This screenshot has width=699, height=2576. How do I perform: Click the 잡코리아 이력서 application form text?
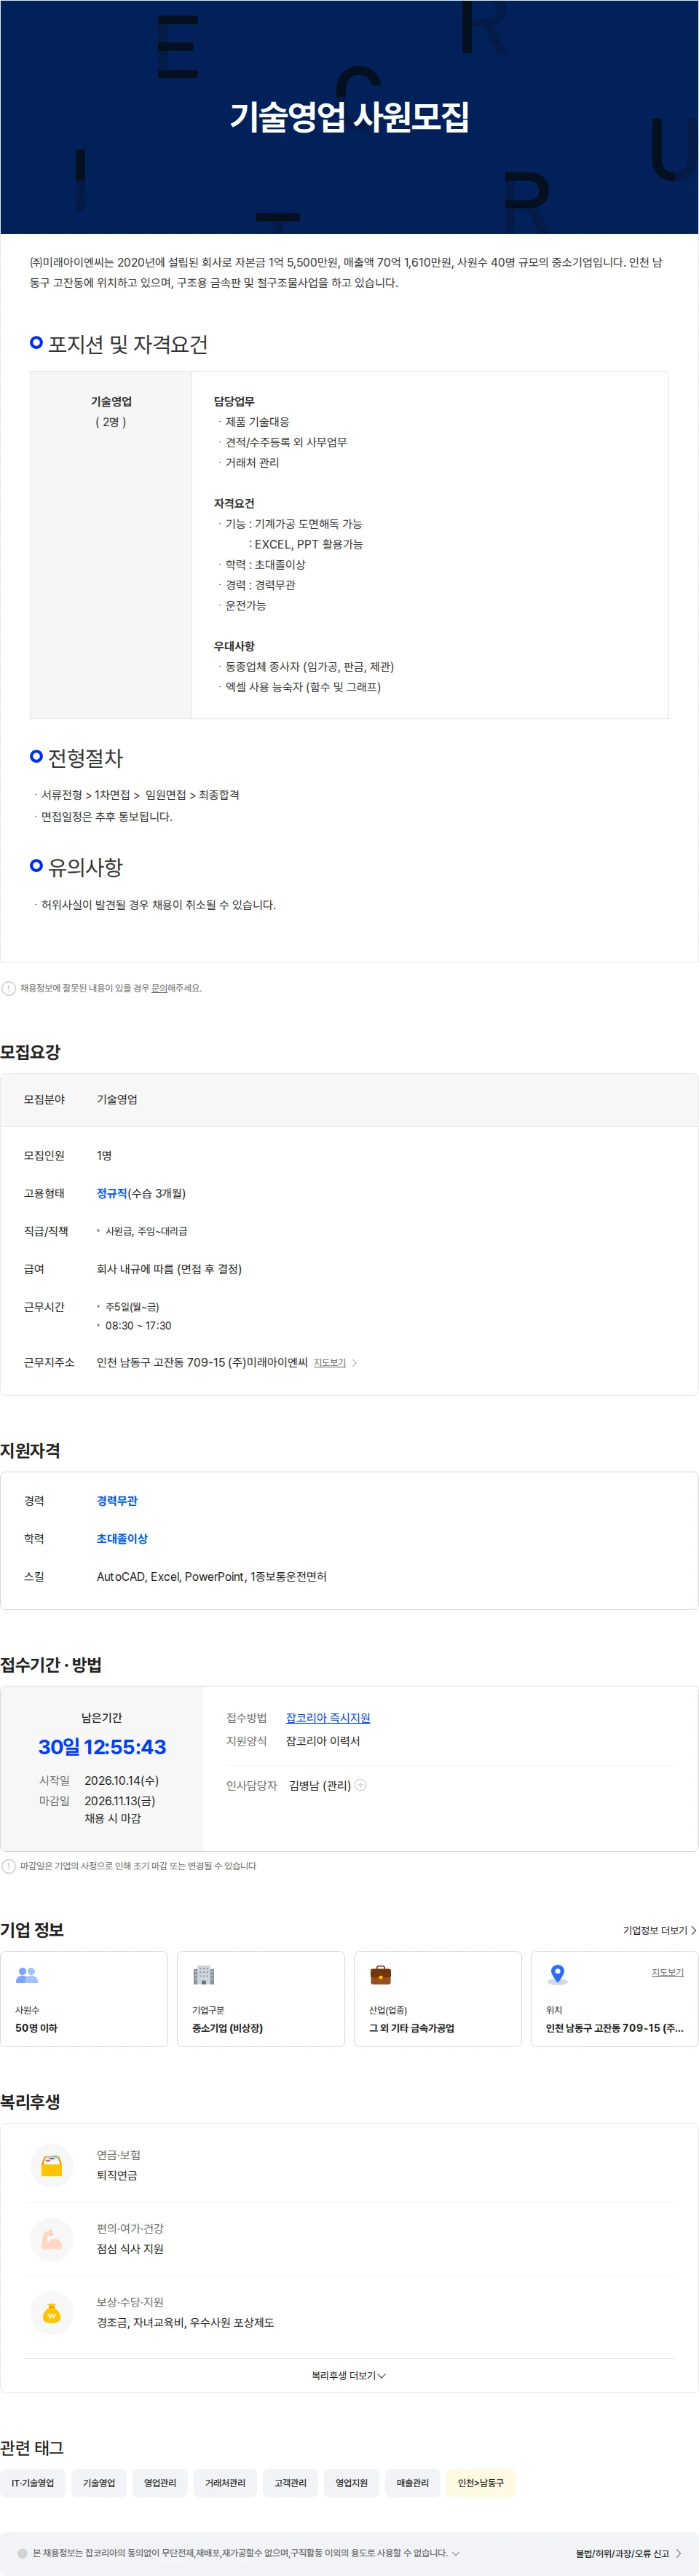coord(323,1741)
